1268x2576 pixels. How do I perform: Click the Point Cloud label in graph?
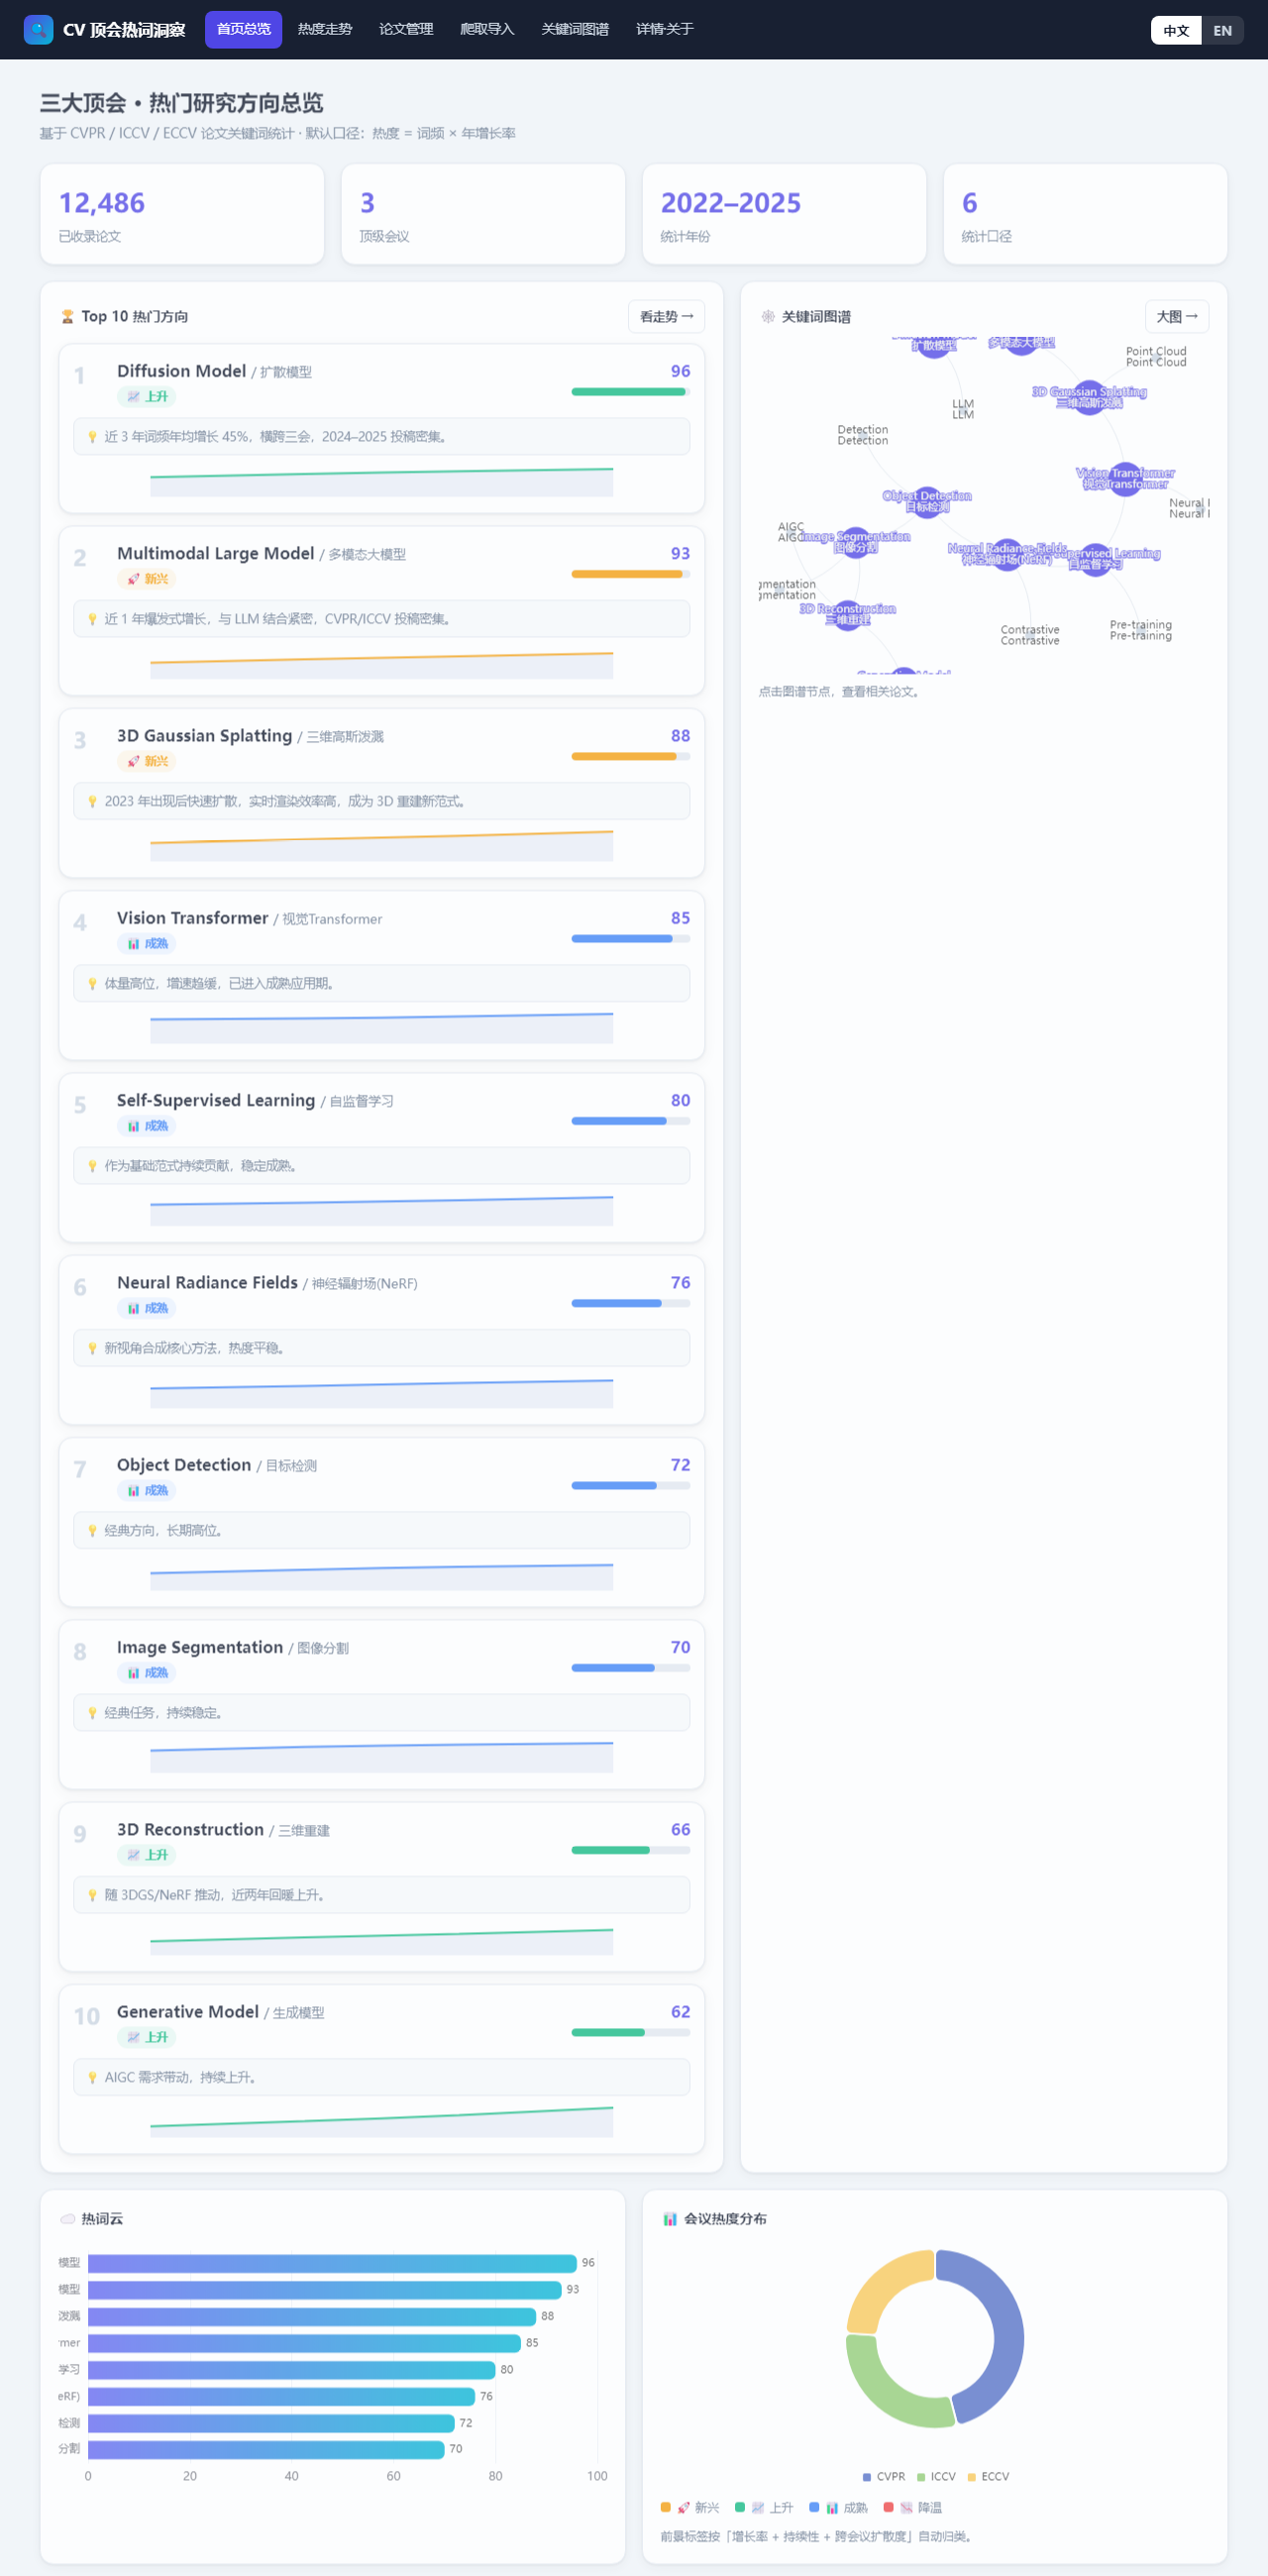pyautogui.click(x=1156, y=356)
